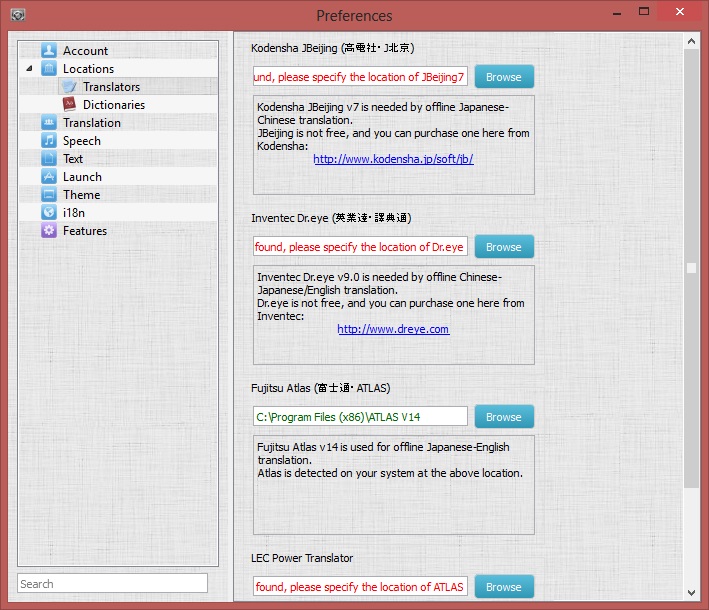Click the Inventec Dr.eye section heading

[331, 218]
